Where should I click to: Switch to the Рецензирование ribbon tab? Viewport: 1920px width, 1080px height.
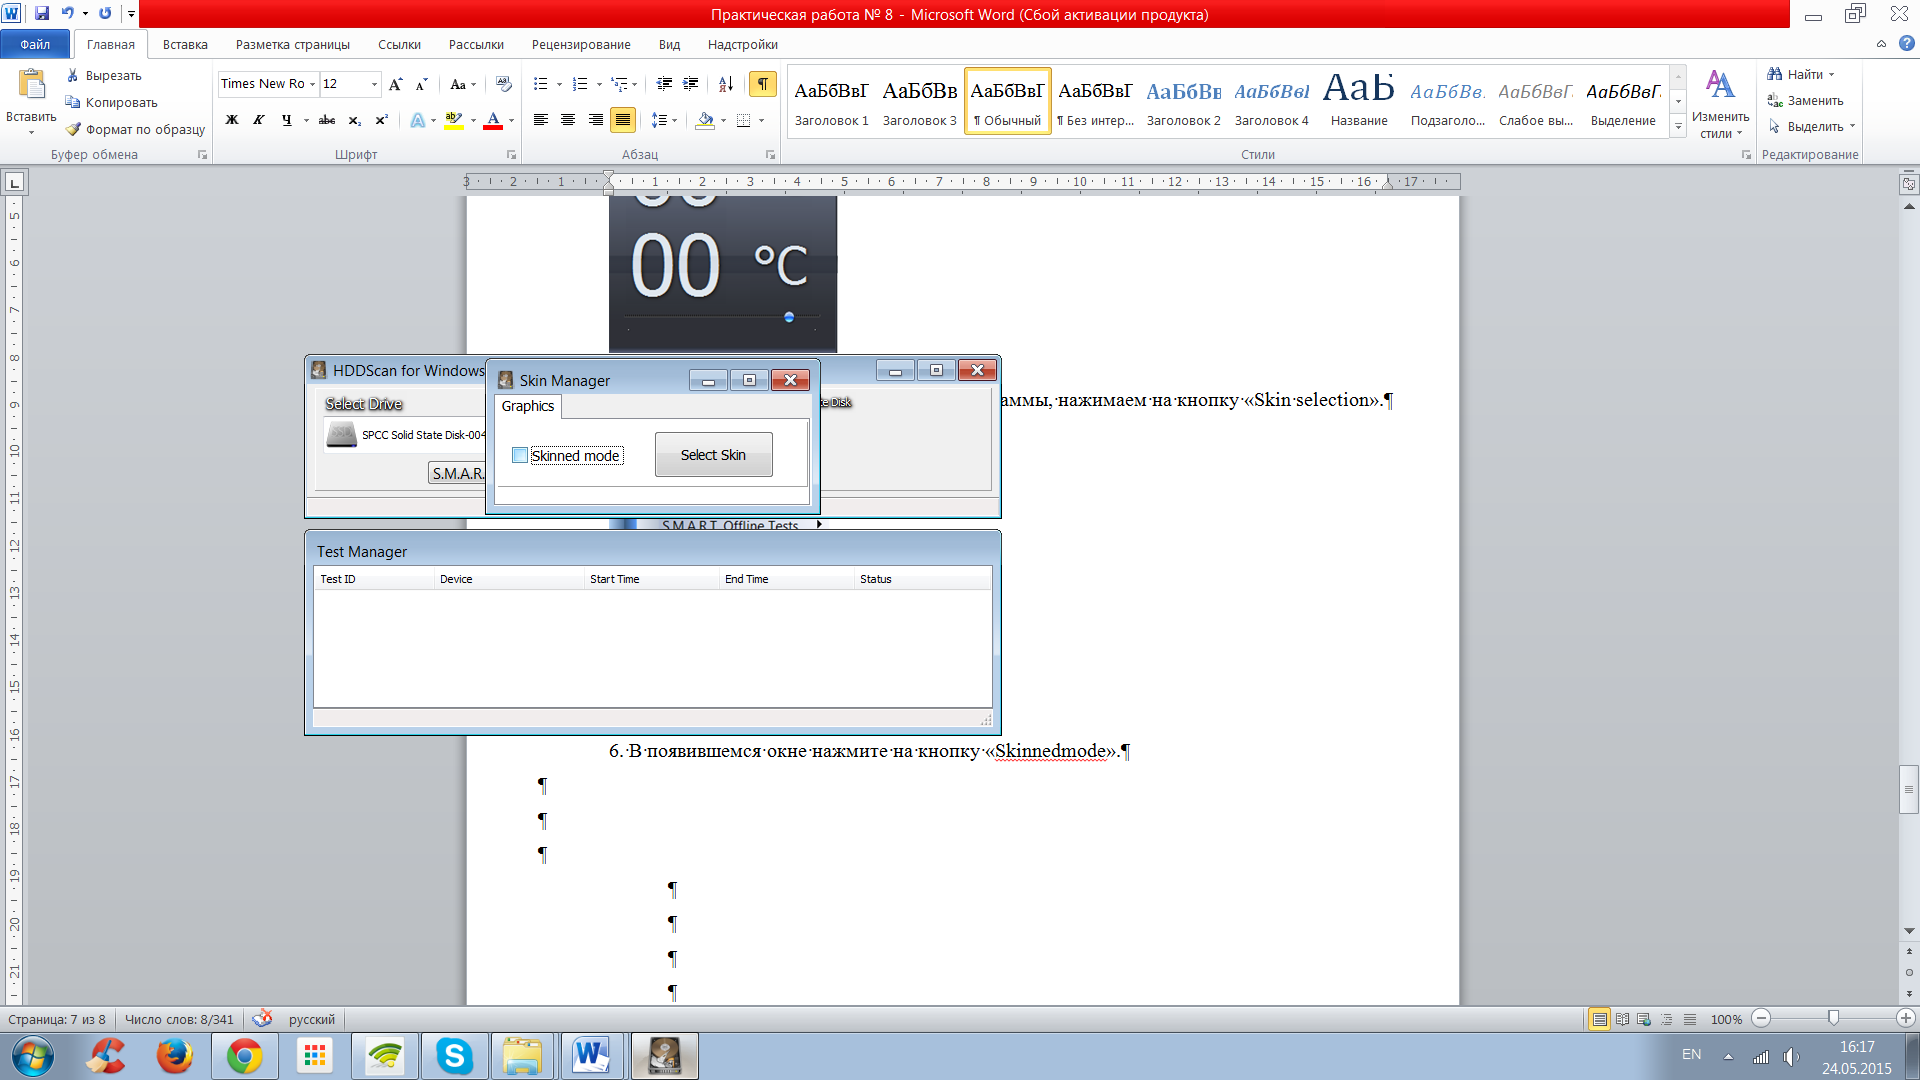tap(581, 44)
